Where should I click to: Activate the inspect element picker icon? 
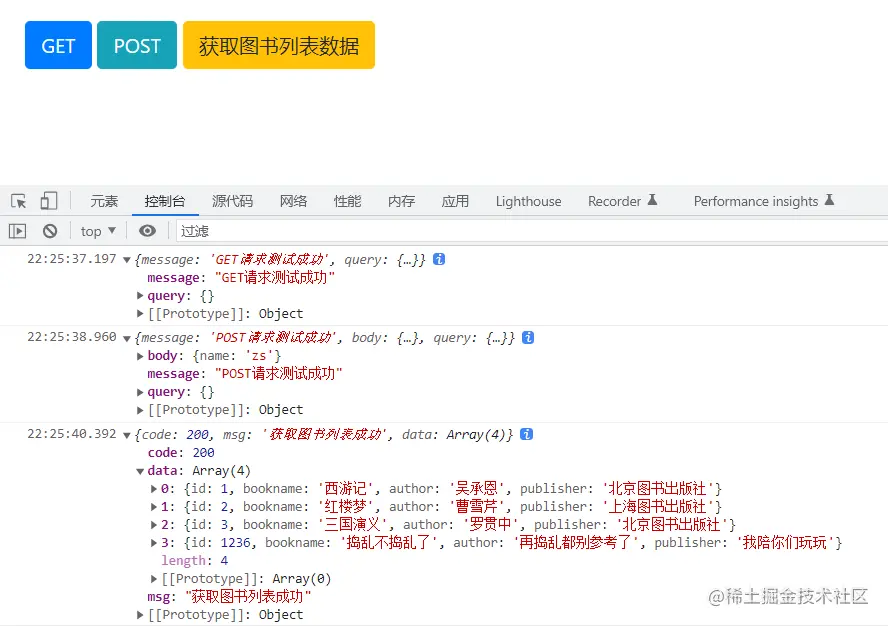click(18, 201)
